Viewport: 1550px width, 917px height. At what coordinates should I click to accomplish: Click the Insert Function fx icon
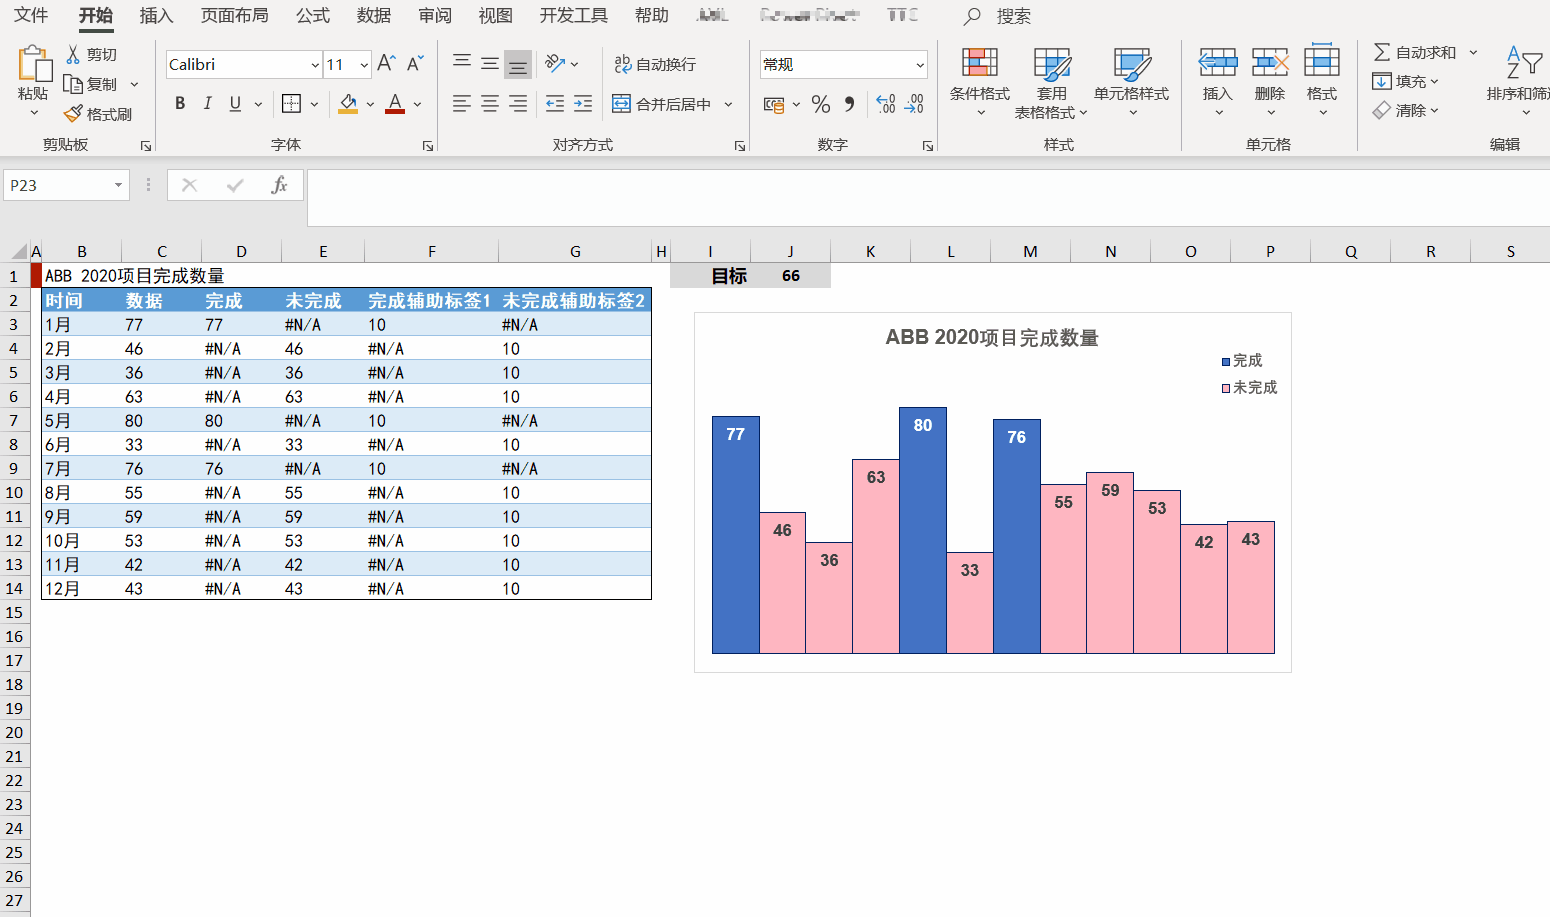[279, 185]
